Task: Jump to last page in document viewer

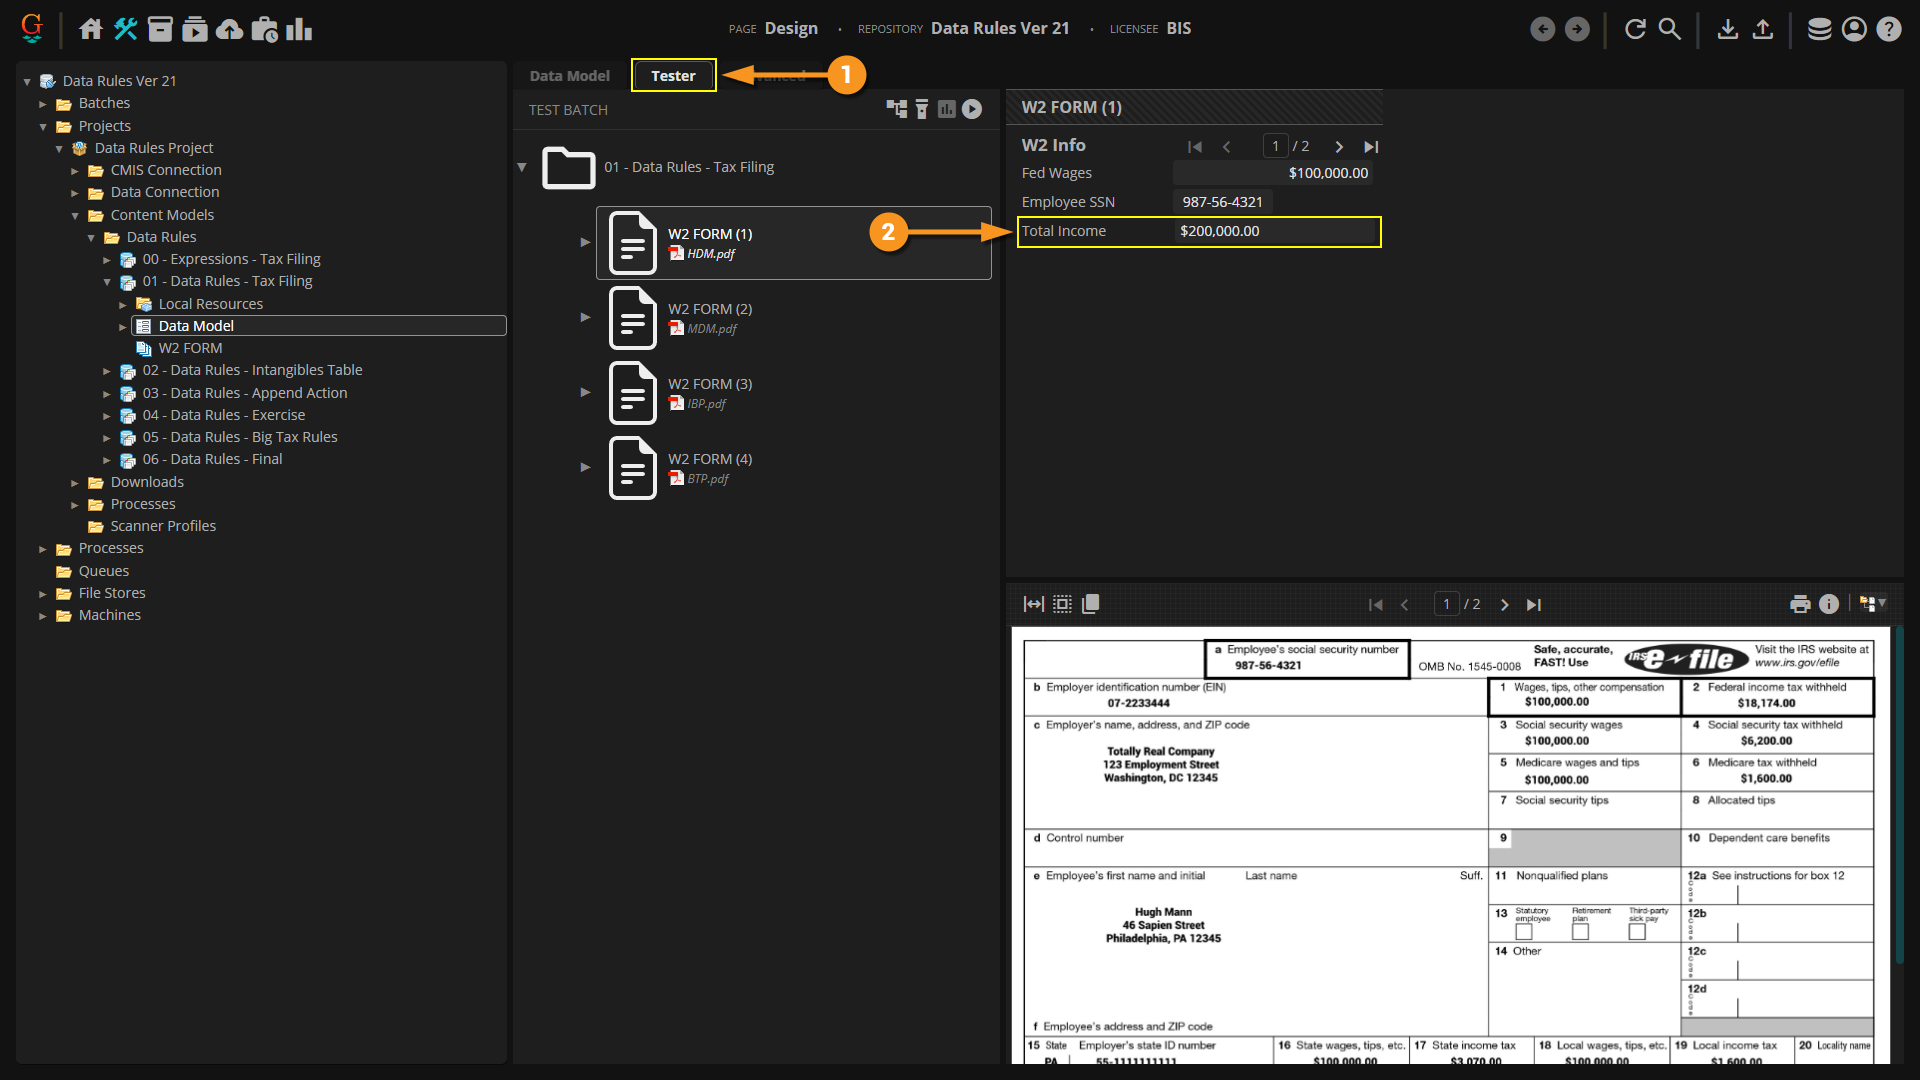Action: (1534, 605)
